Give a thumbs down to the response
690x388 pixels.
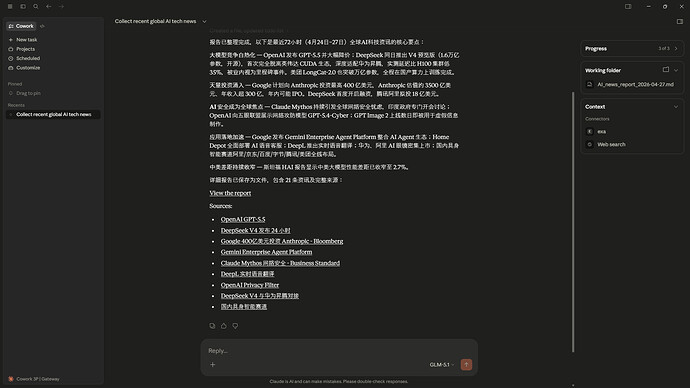click(x=235, y=326)
